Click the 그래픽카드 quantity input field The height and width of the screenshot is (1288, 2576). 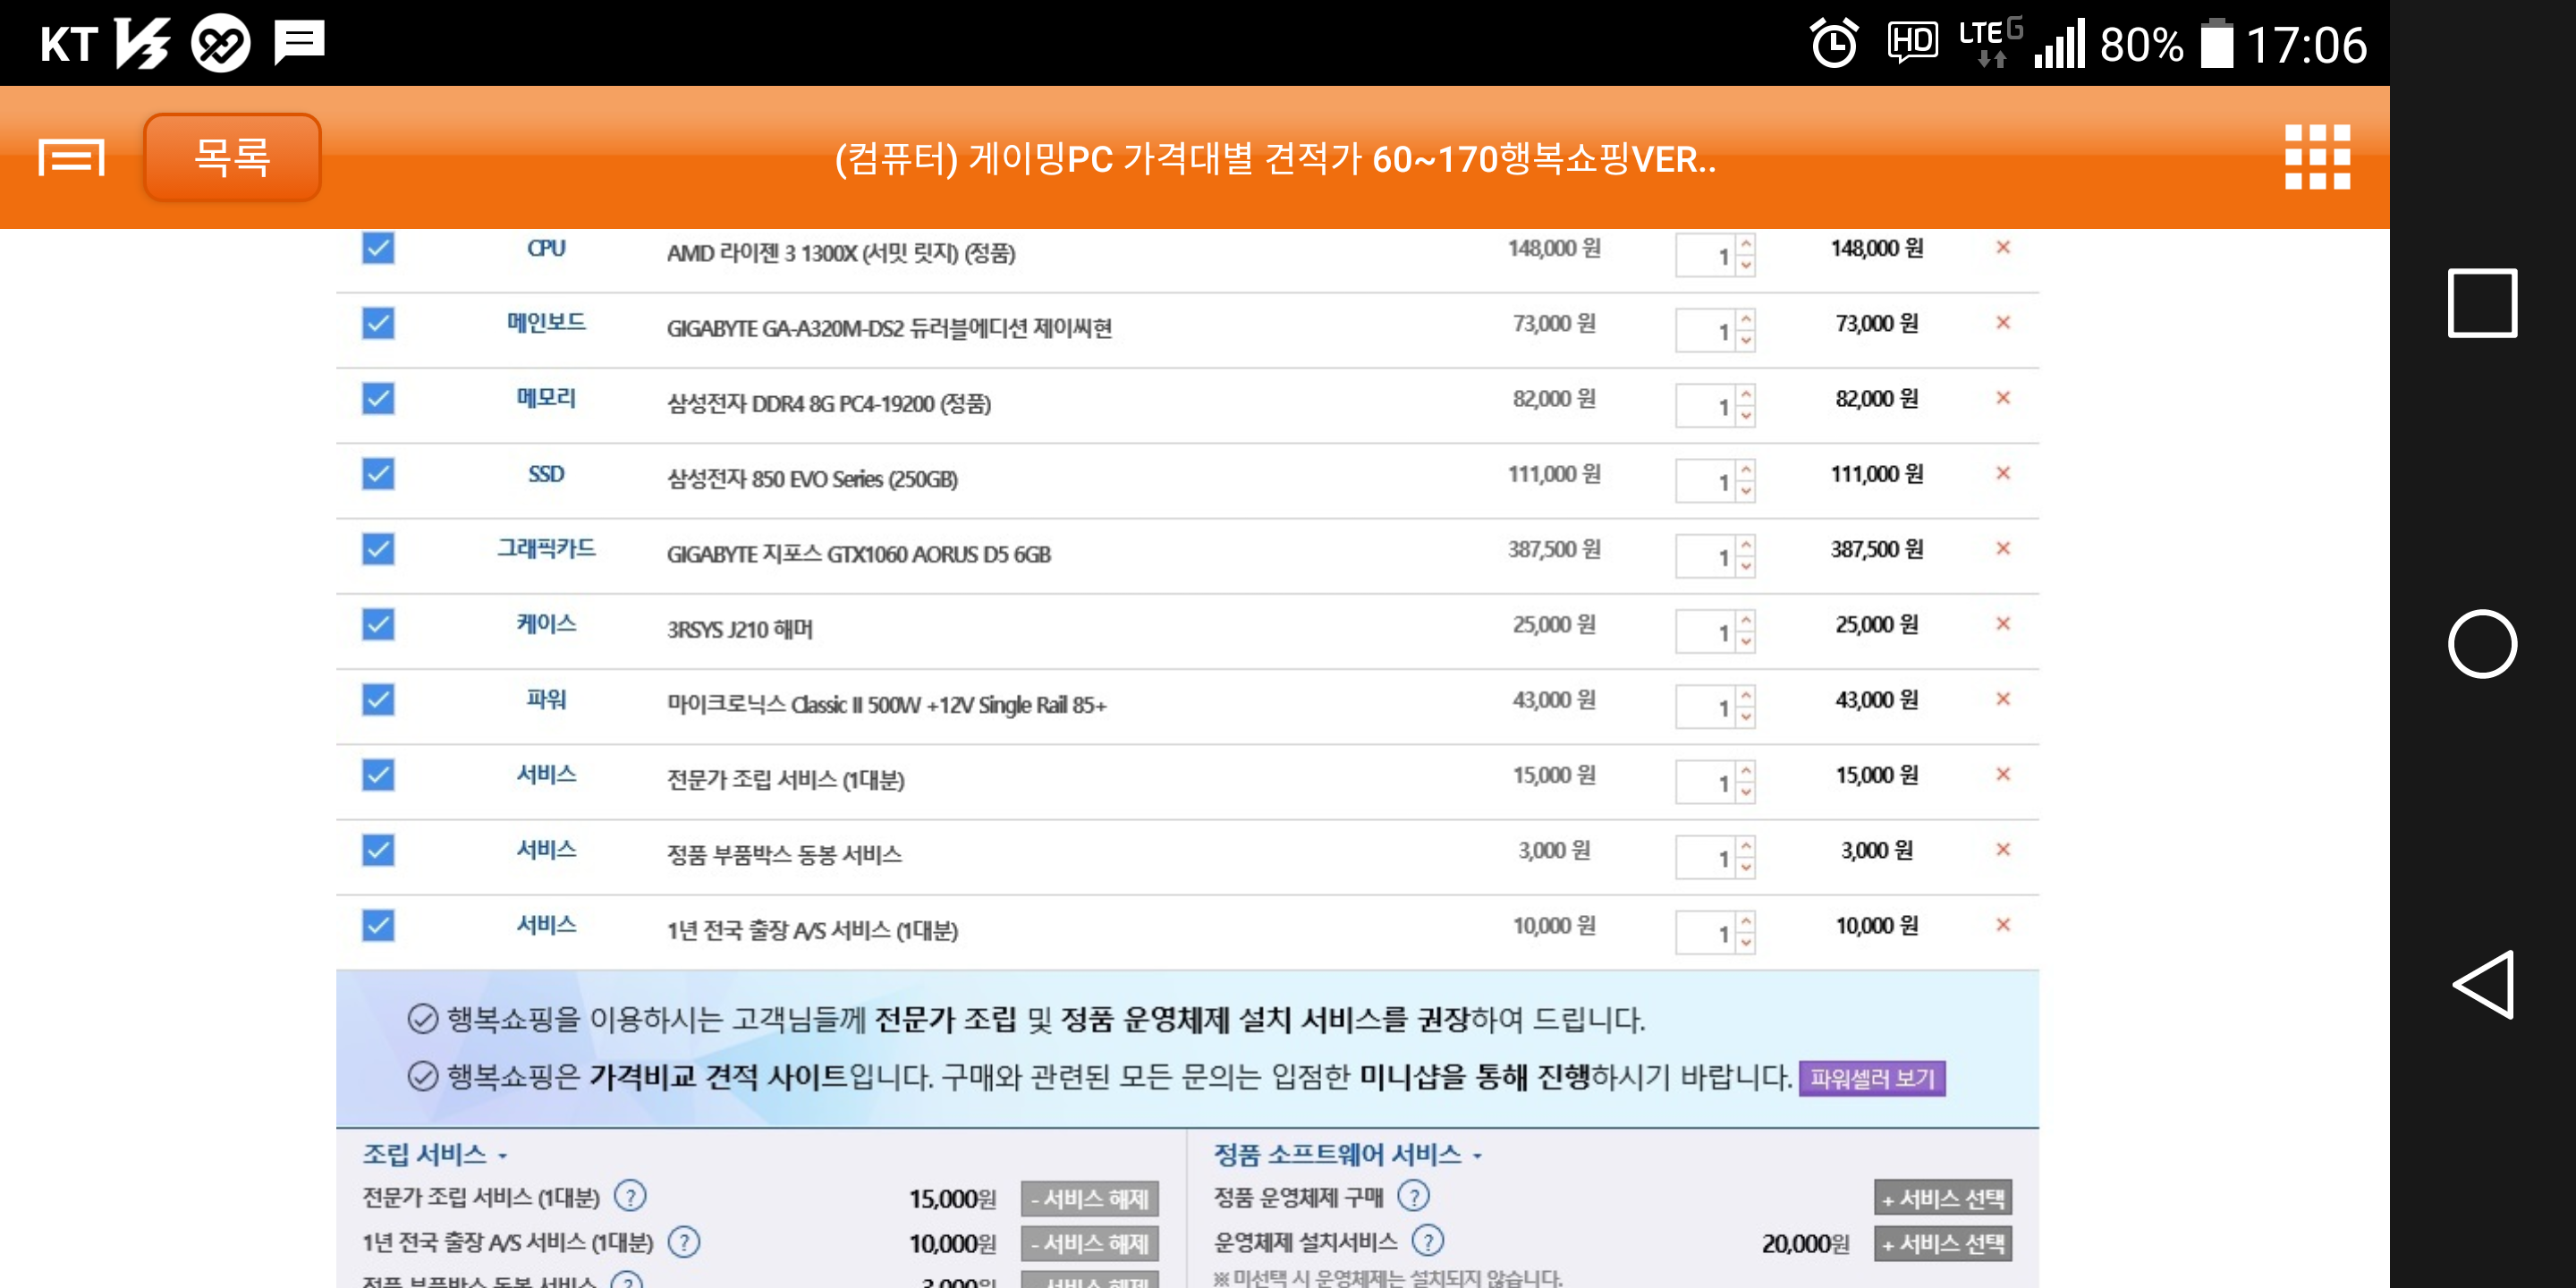point(1706,556)
